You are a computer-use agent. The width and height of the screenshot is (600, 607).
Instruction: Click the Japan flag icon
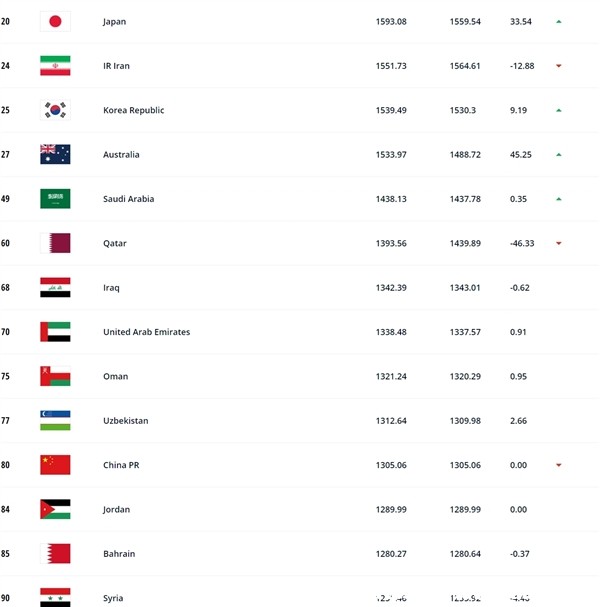[x=55, y=21]
